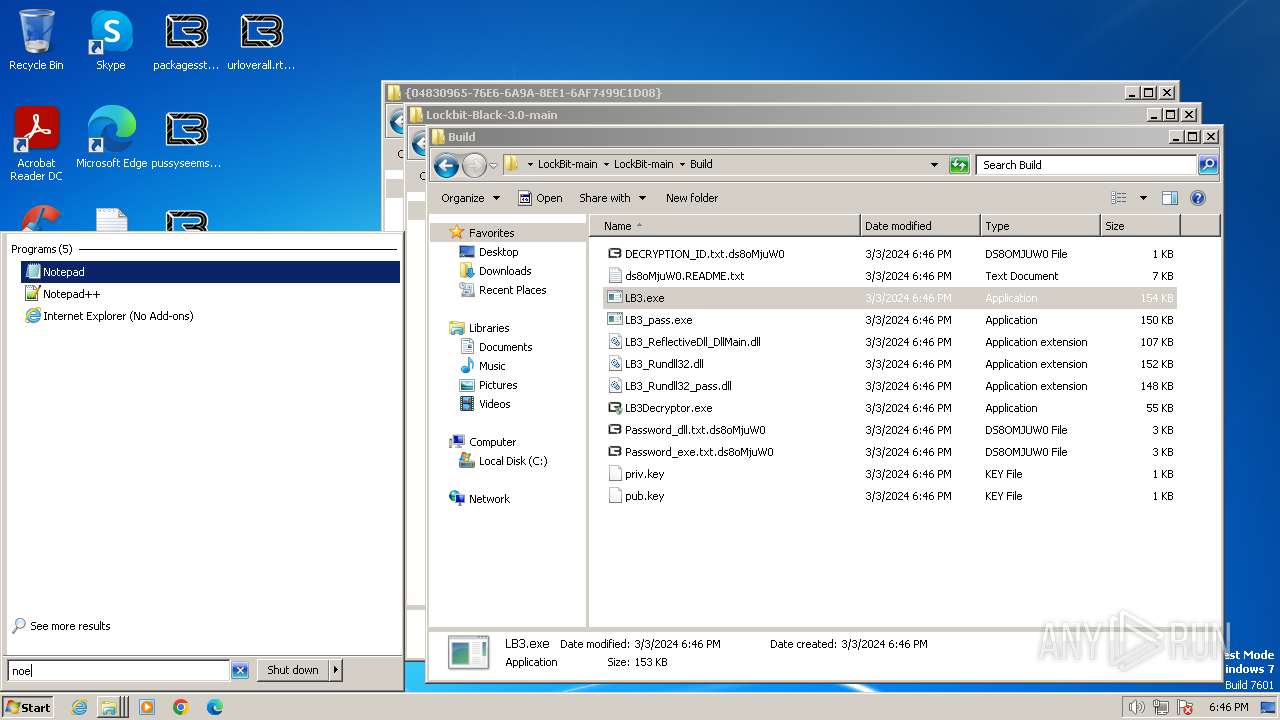Select ds8oMjuW0.README.txt file
Viewport: 1280px width, 720px height.
[x=684, y=276]
